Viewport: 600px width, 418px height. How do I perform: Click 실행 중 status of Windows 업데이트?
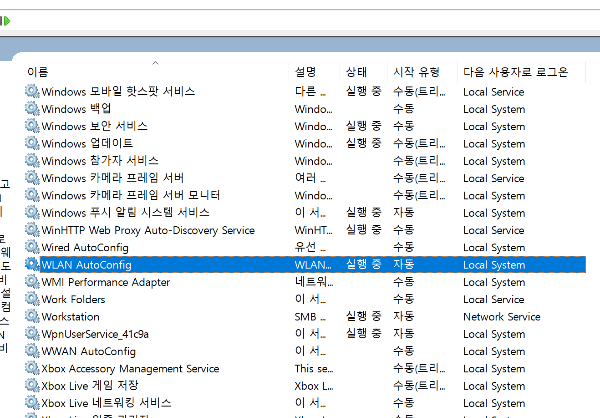[x=364, y=144]
